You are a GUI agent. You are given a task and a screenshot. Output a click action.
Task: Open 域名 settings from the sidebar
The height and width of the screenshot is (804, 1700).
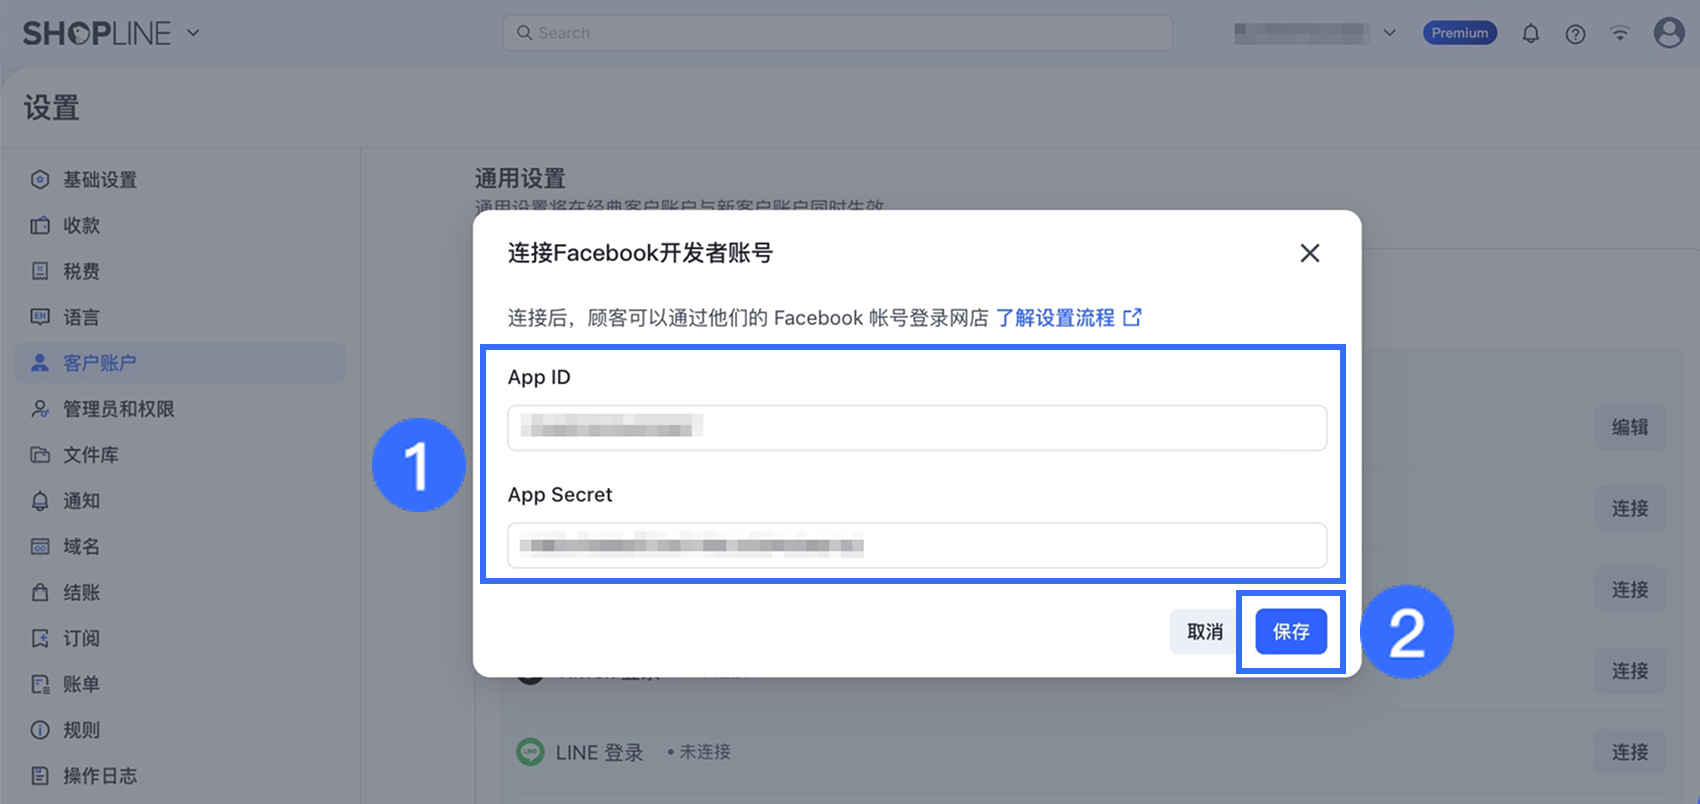tap(81, 547)
